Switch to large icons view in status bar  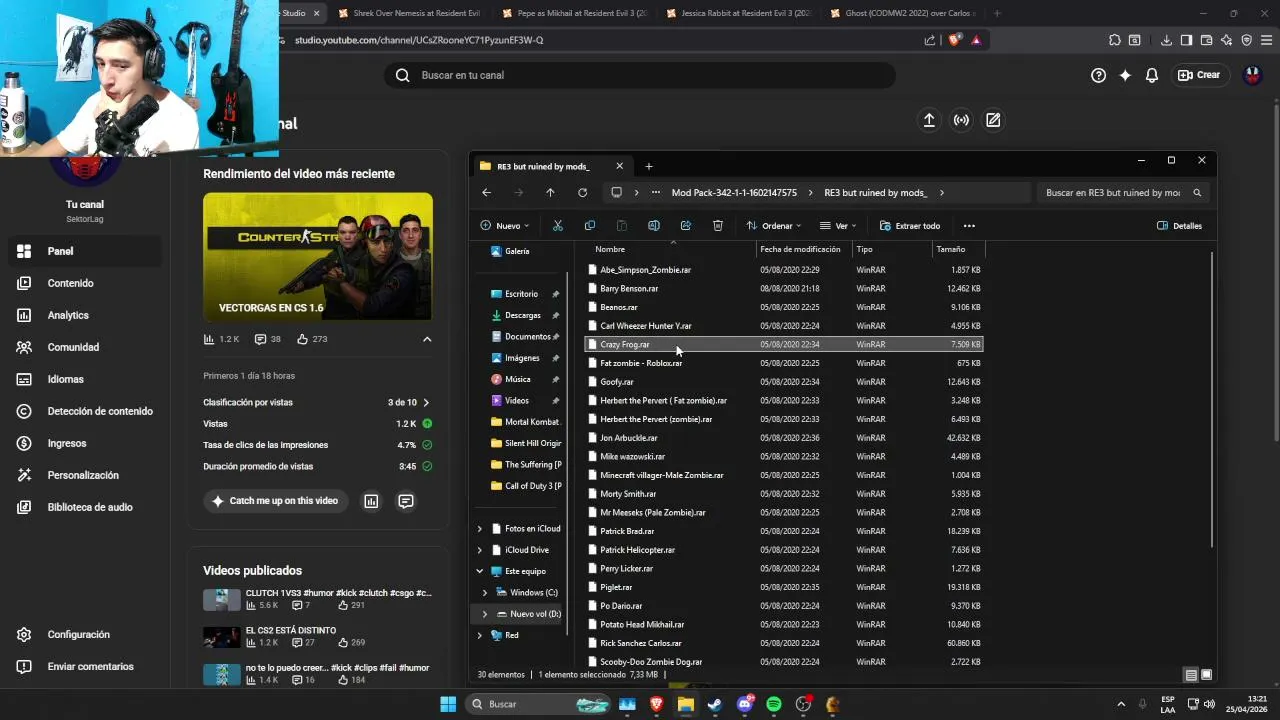pos(1206,675)
